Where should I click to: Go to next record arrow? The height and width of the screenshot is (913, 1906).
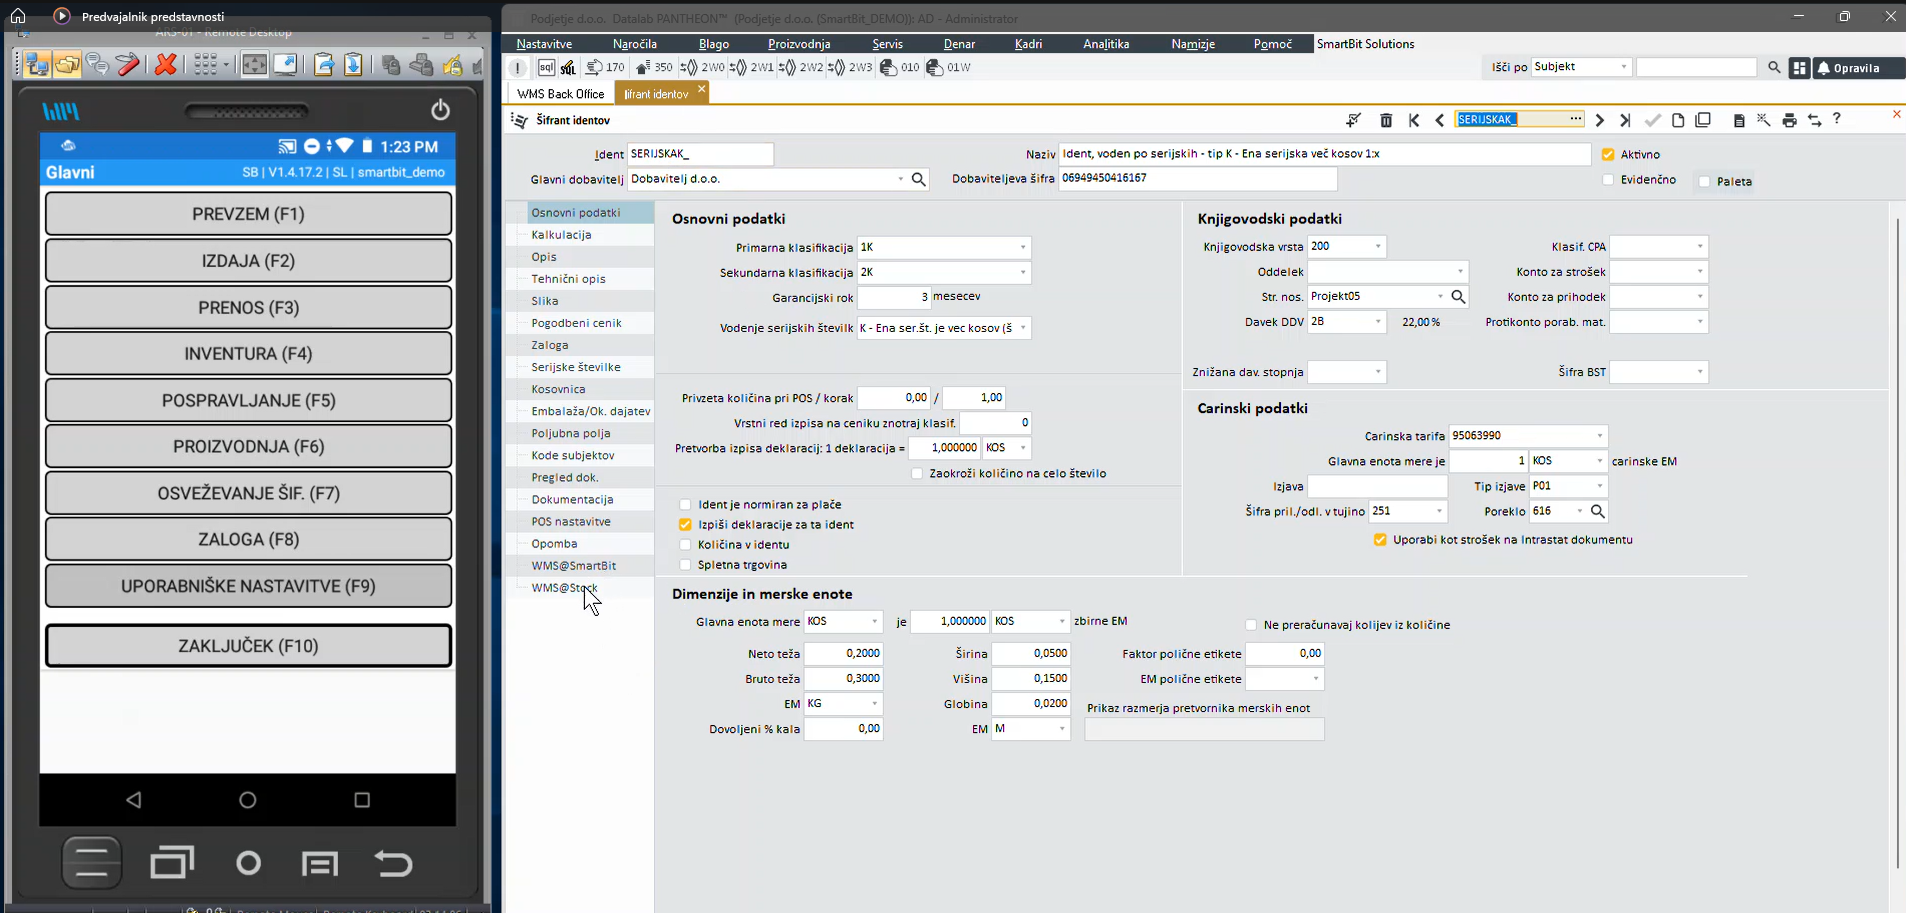[x=1600, y=120]
